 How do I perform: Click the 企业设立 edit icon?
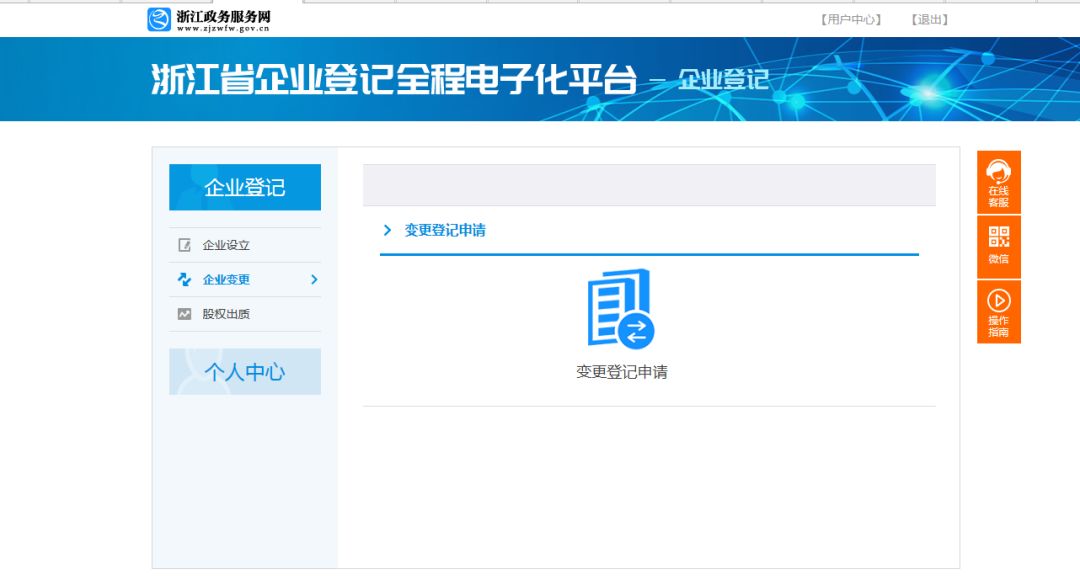(x=185, y=245)
